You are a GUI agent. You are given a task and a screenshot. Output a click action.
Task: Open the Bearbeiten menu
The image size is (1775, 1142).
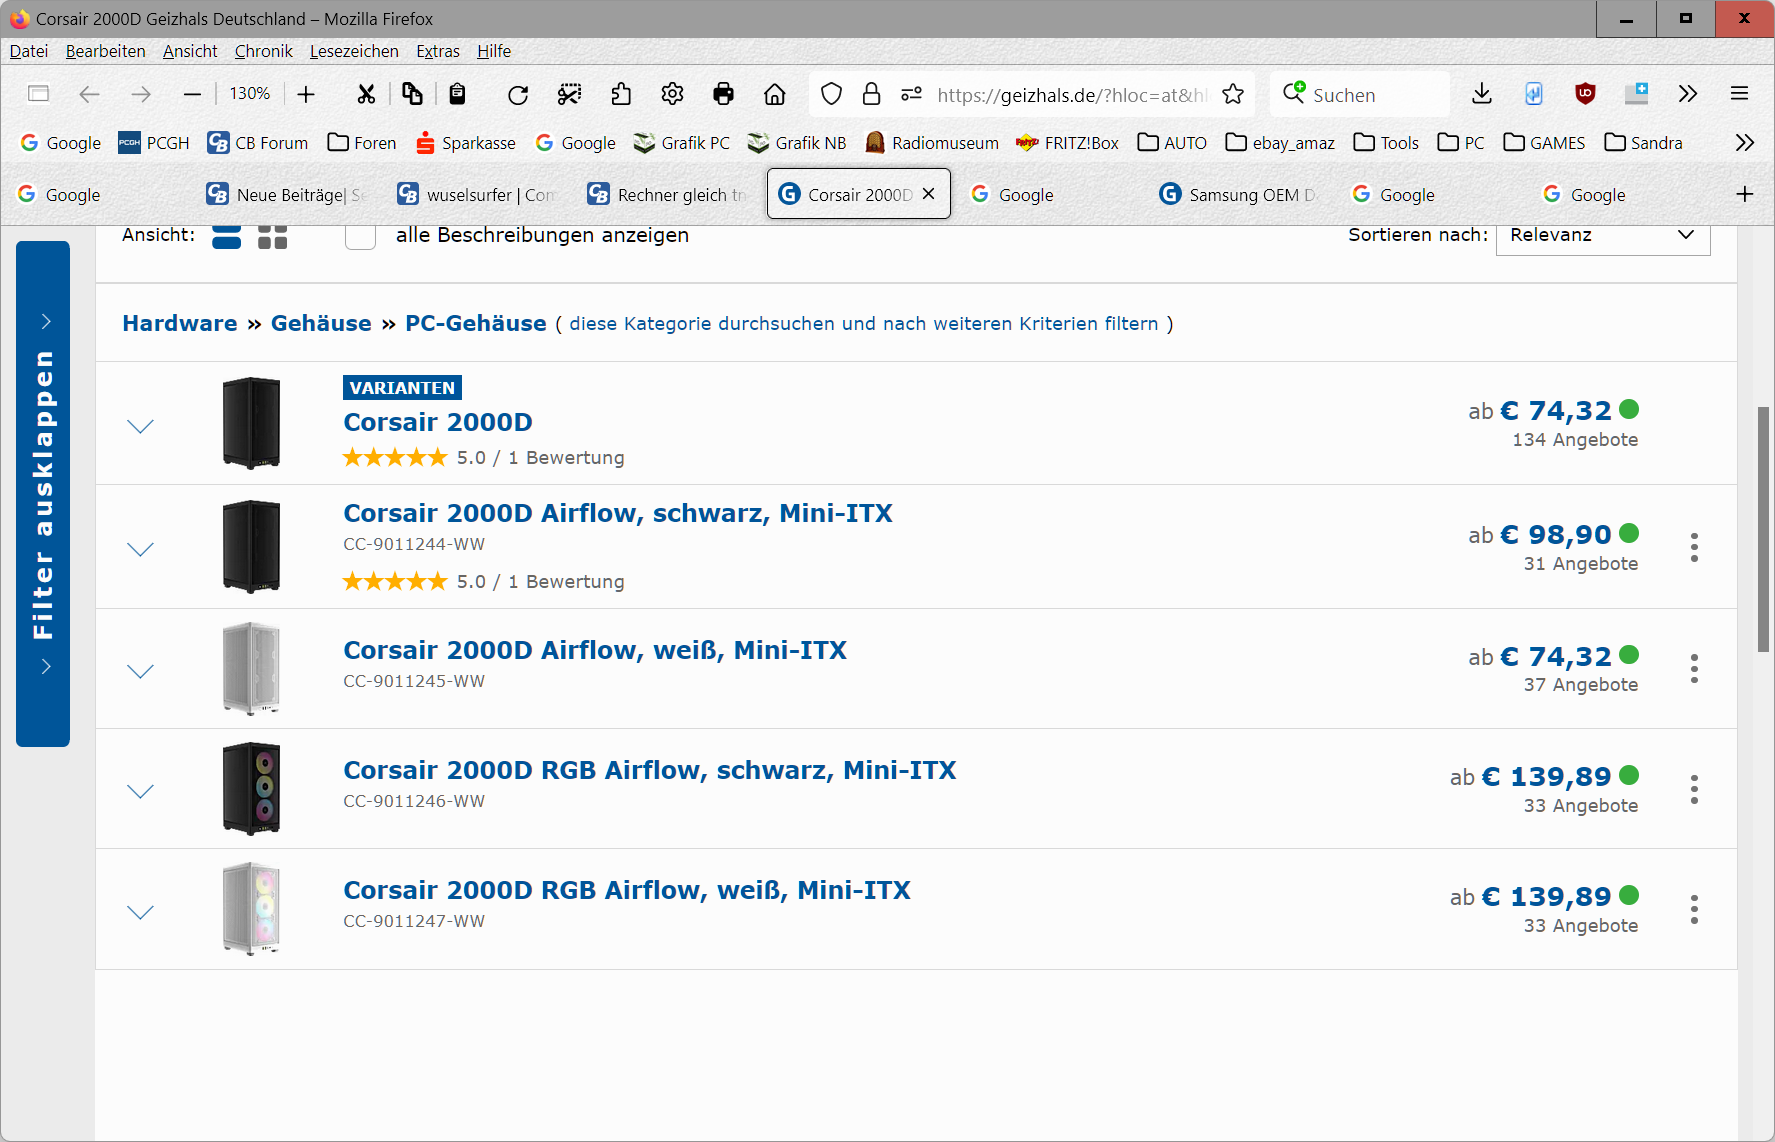105,51
